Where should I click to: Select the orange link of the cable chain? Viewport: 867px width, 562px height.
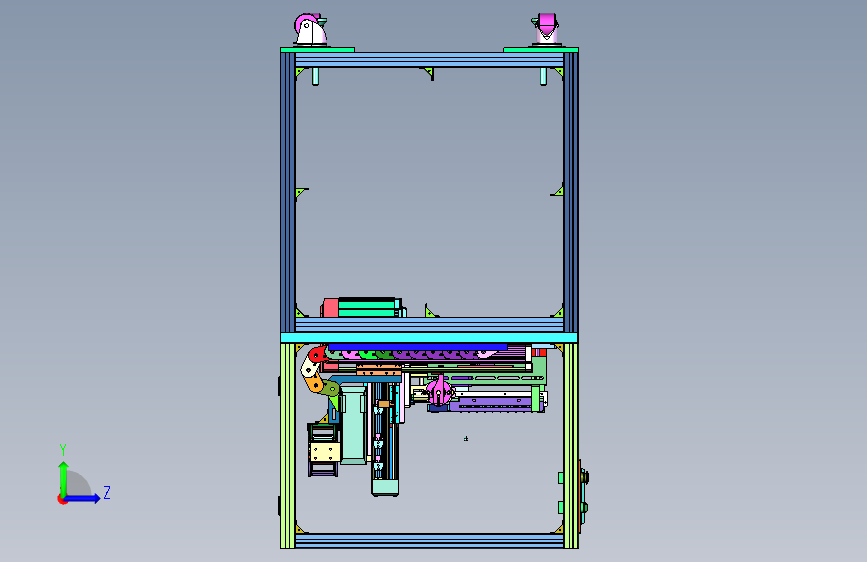click(x=315, y=383)
